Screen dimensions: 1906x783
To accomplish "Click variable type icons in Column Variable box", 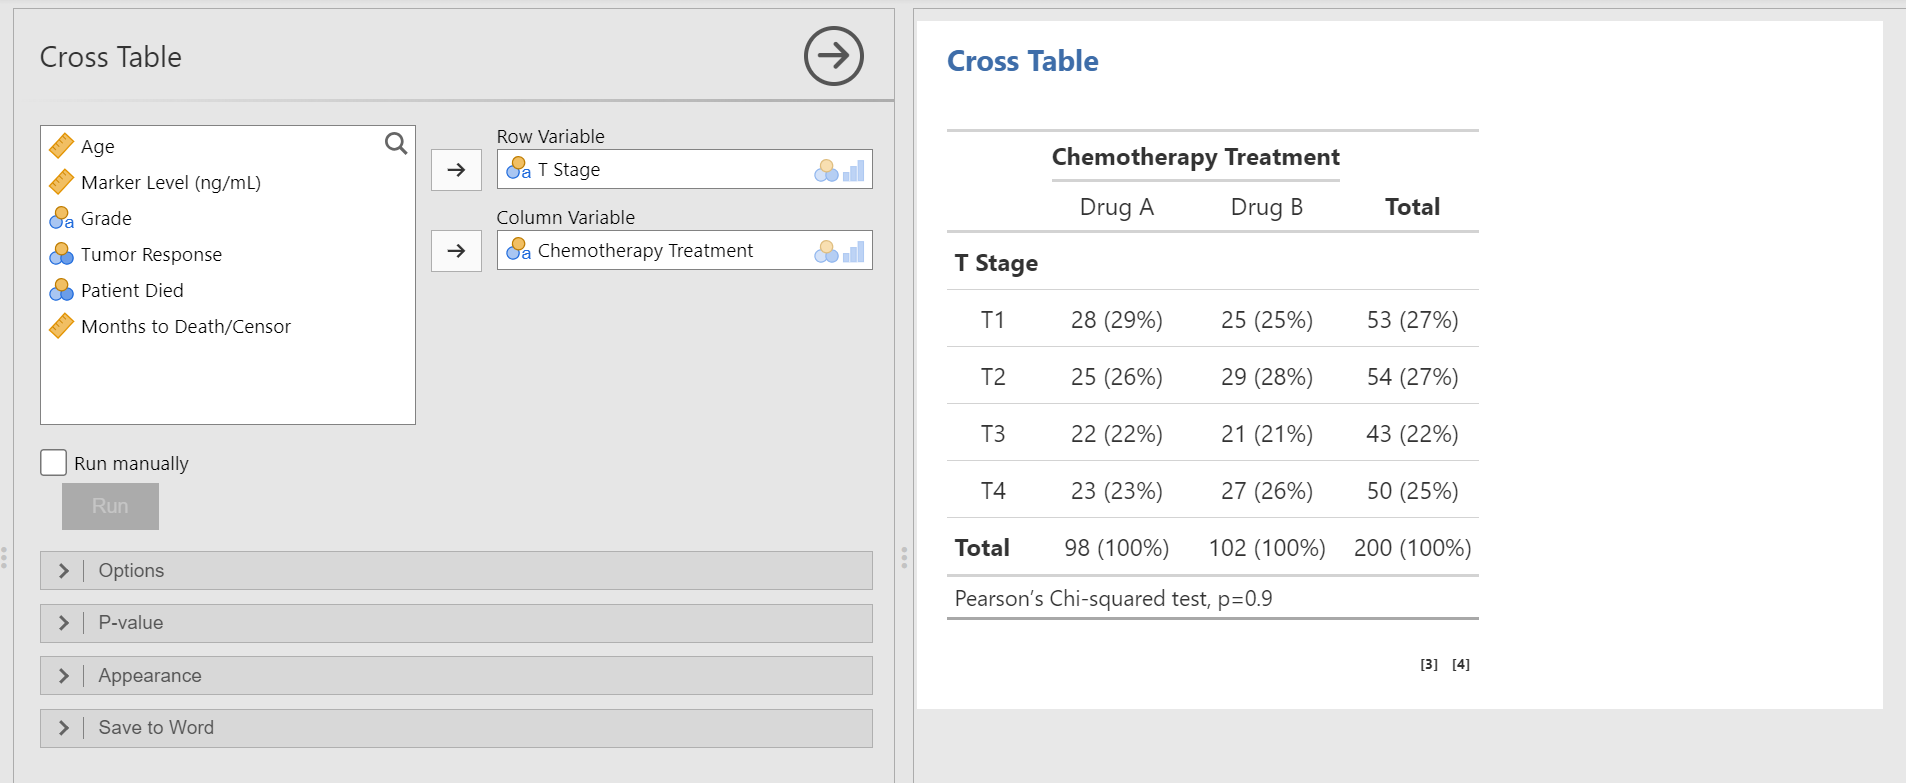I will coord(839,252).
